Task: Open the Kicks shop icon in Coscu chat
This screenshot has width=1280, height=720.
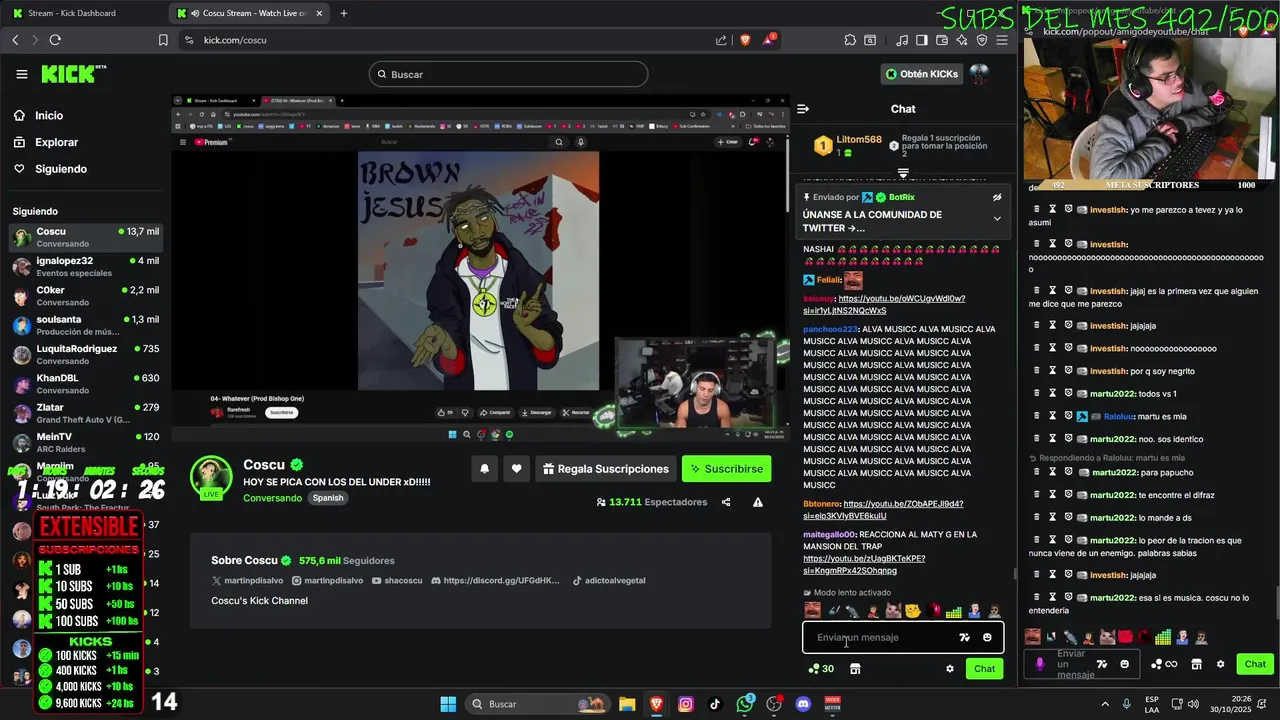Action: tap(855, 669)
